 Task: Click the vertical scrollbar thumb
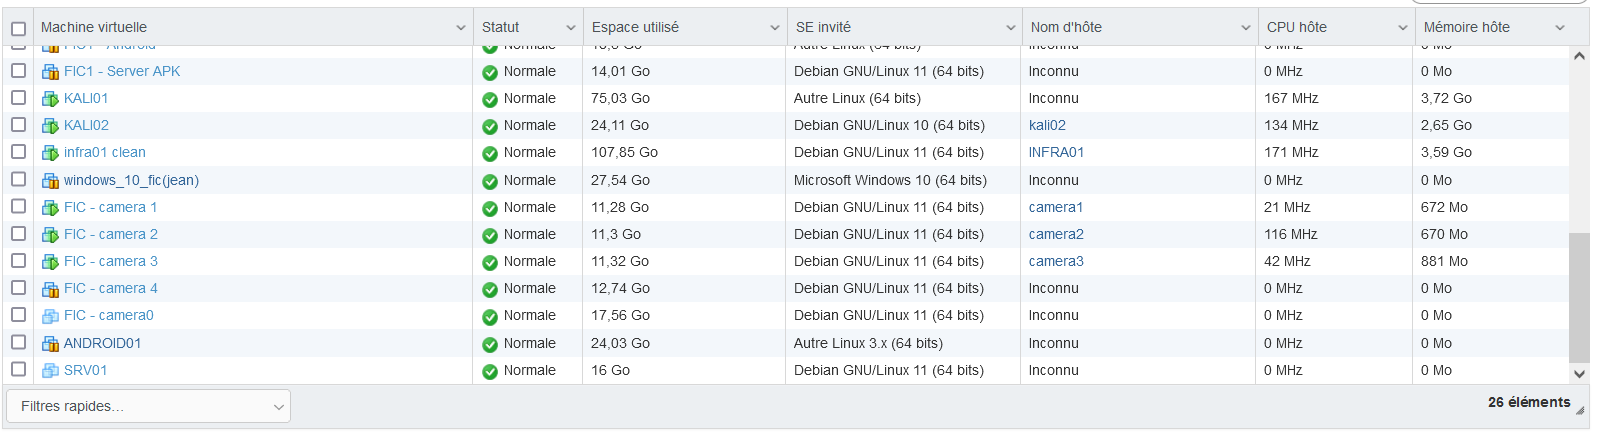[x=1579, y=298]
